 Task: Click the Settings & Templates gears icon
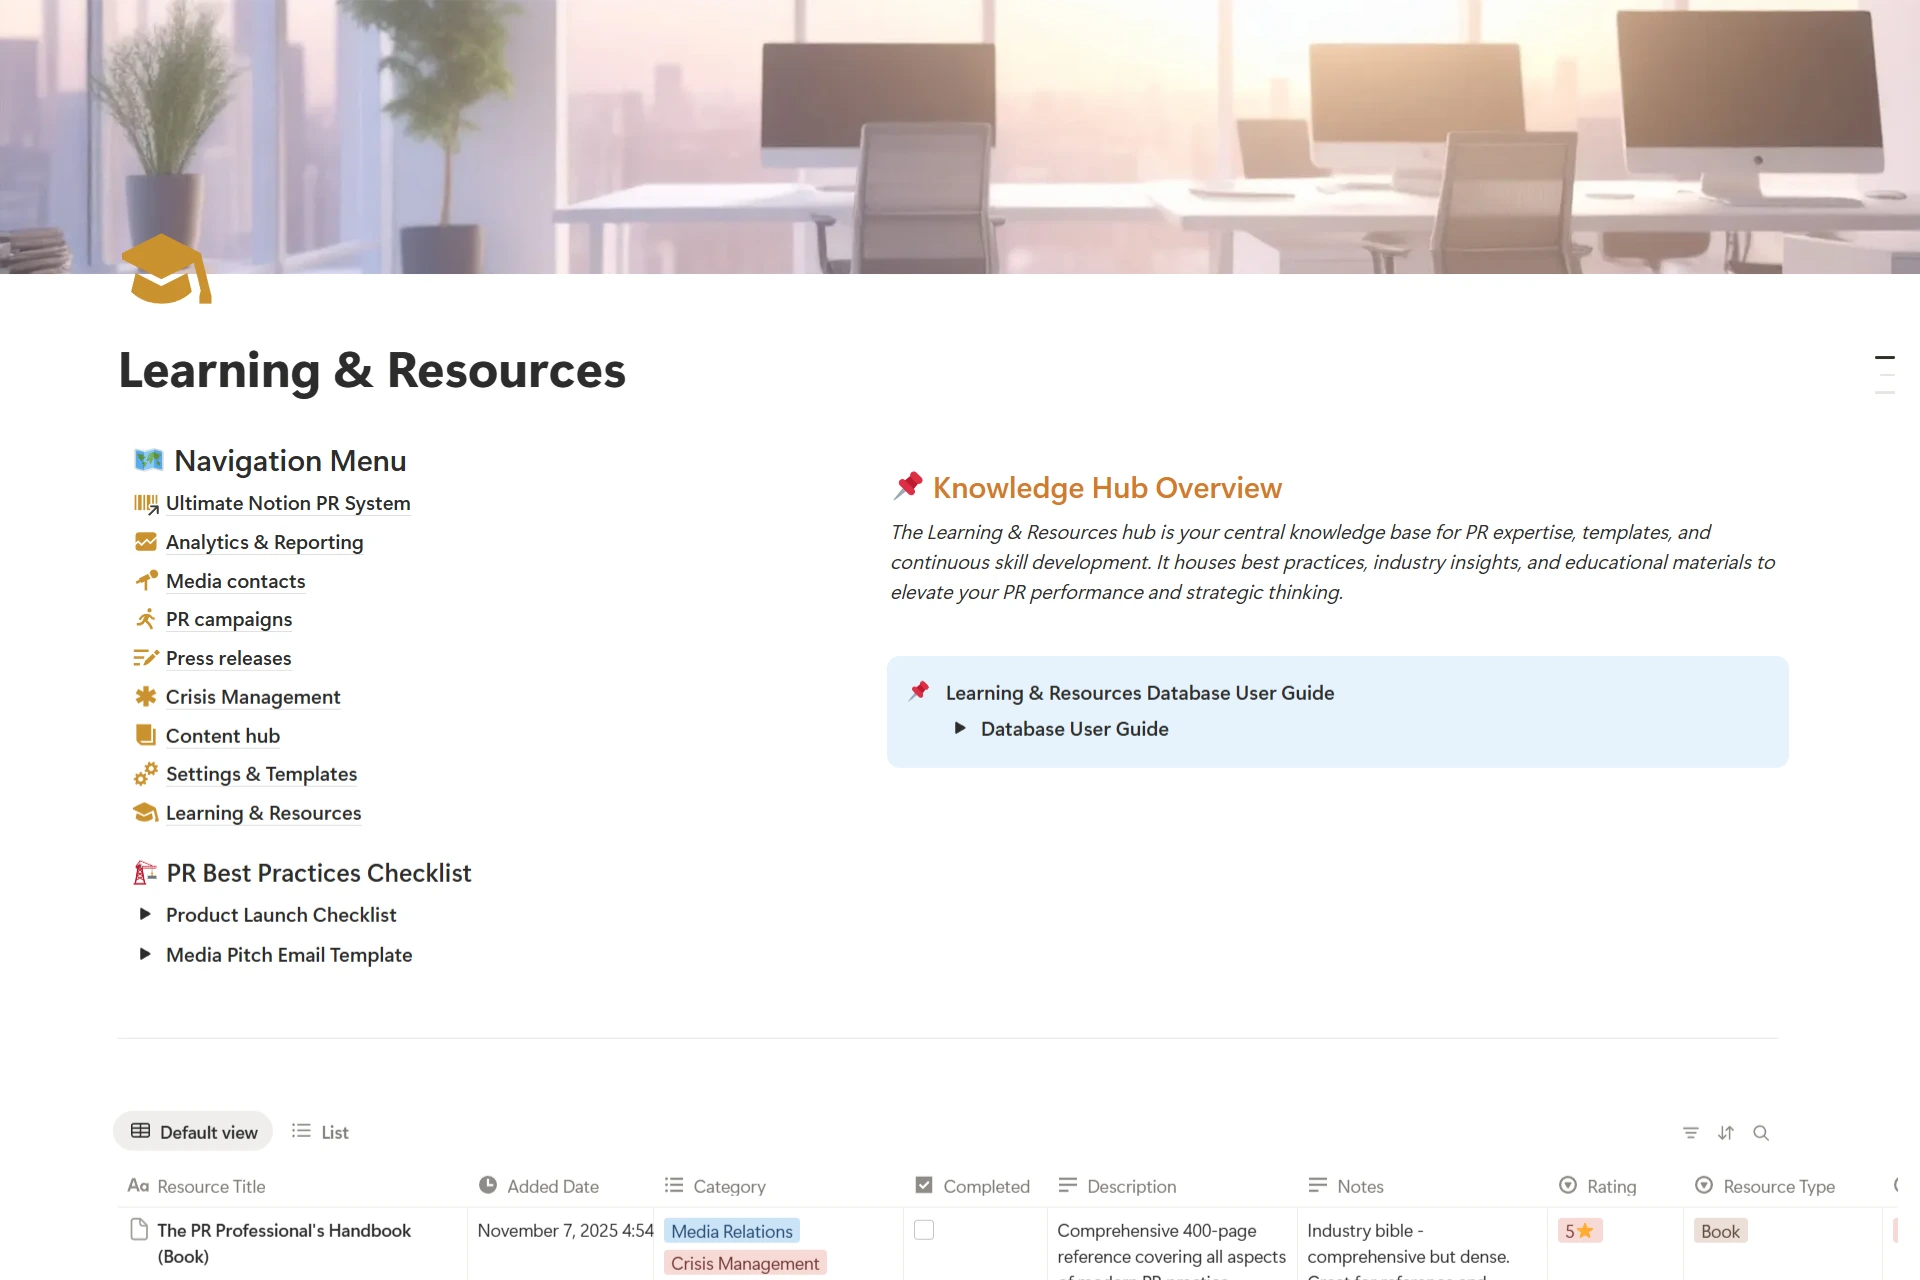146,774
